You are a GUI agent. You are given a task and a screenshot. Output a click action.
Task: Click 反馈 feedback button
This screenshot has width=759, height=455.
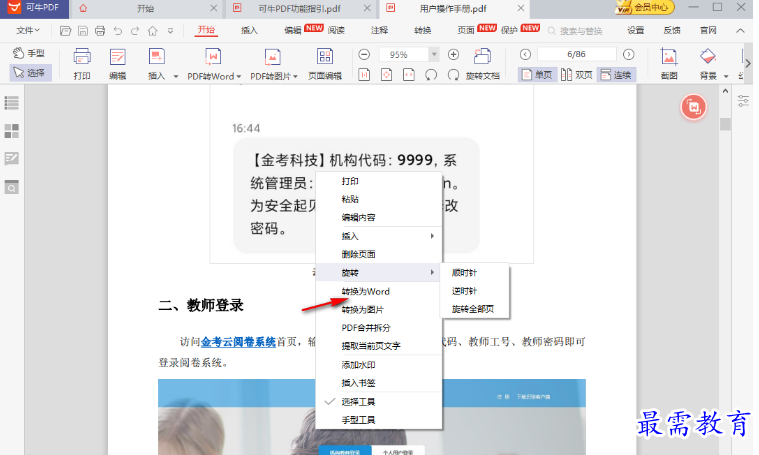click(x=672, y=30)
